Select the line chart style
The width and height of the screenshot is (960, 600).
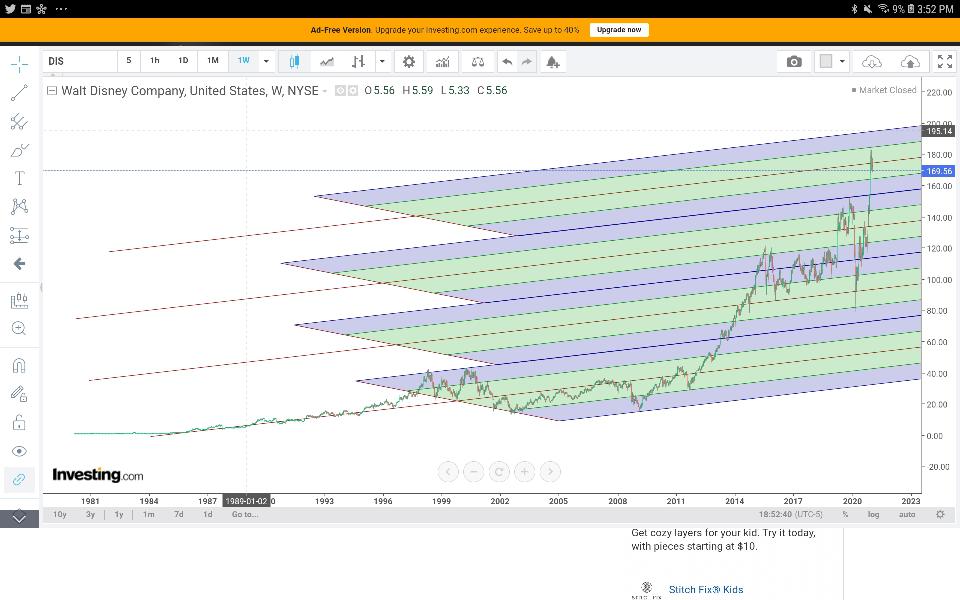click(327, 61)
